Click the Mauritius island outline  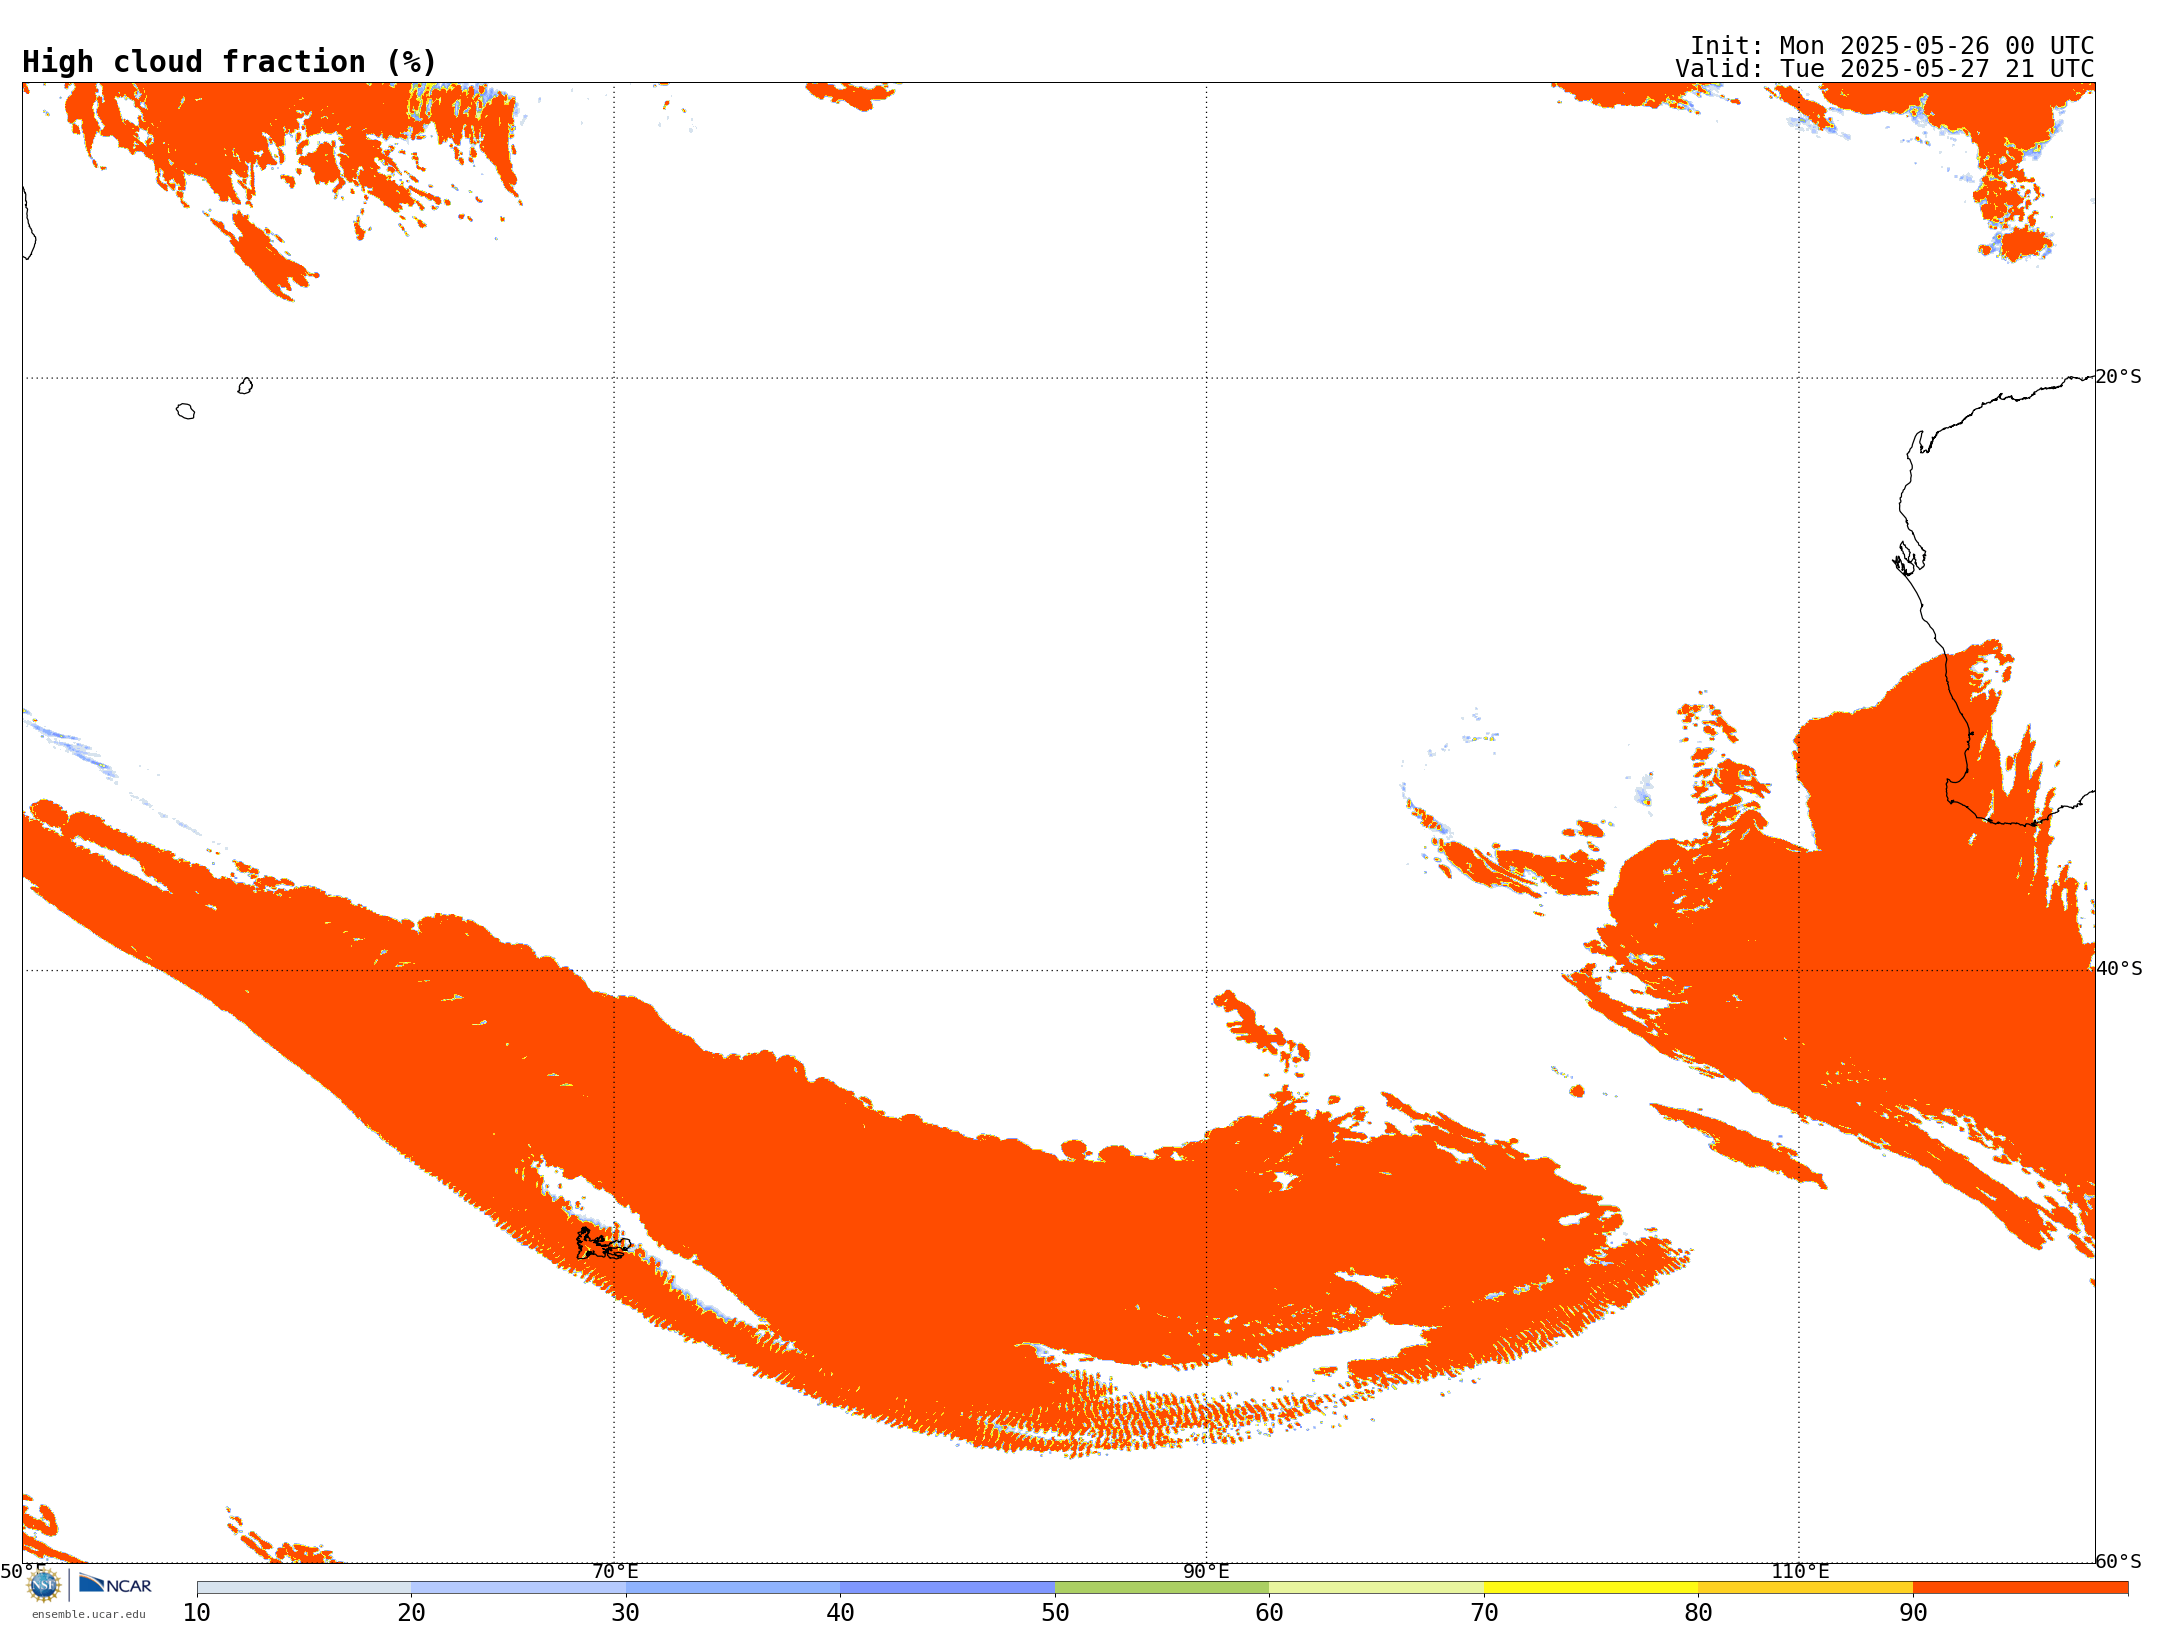[x=245, y=386]
